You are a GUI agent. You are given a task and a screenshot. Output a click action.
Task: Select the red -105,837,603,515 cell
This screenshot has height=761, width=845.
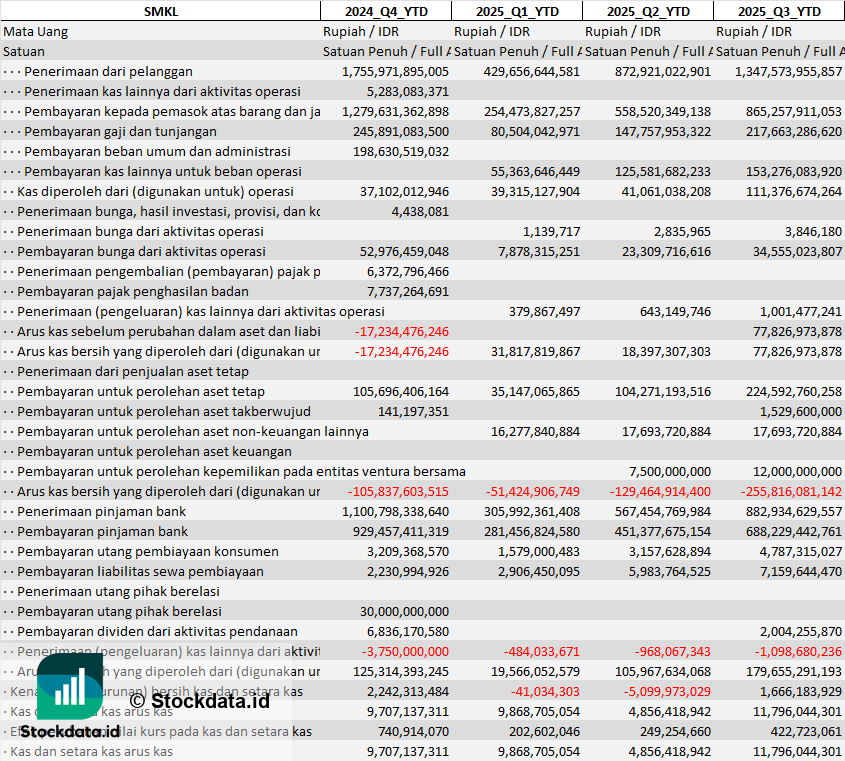pyautogui.click(x=398, y=491)
